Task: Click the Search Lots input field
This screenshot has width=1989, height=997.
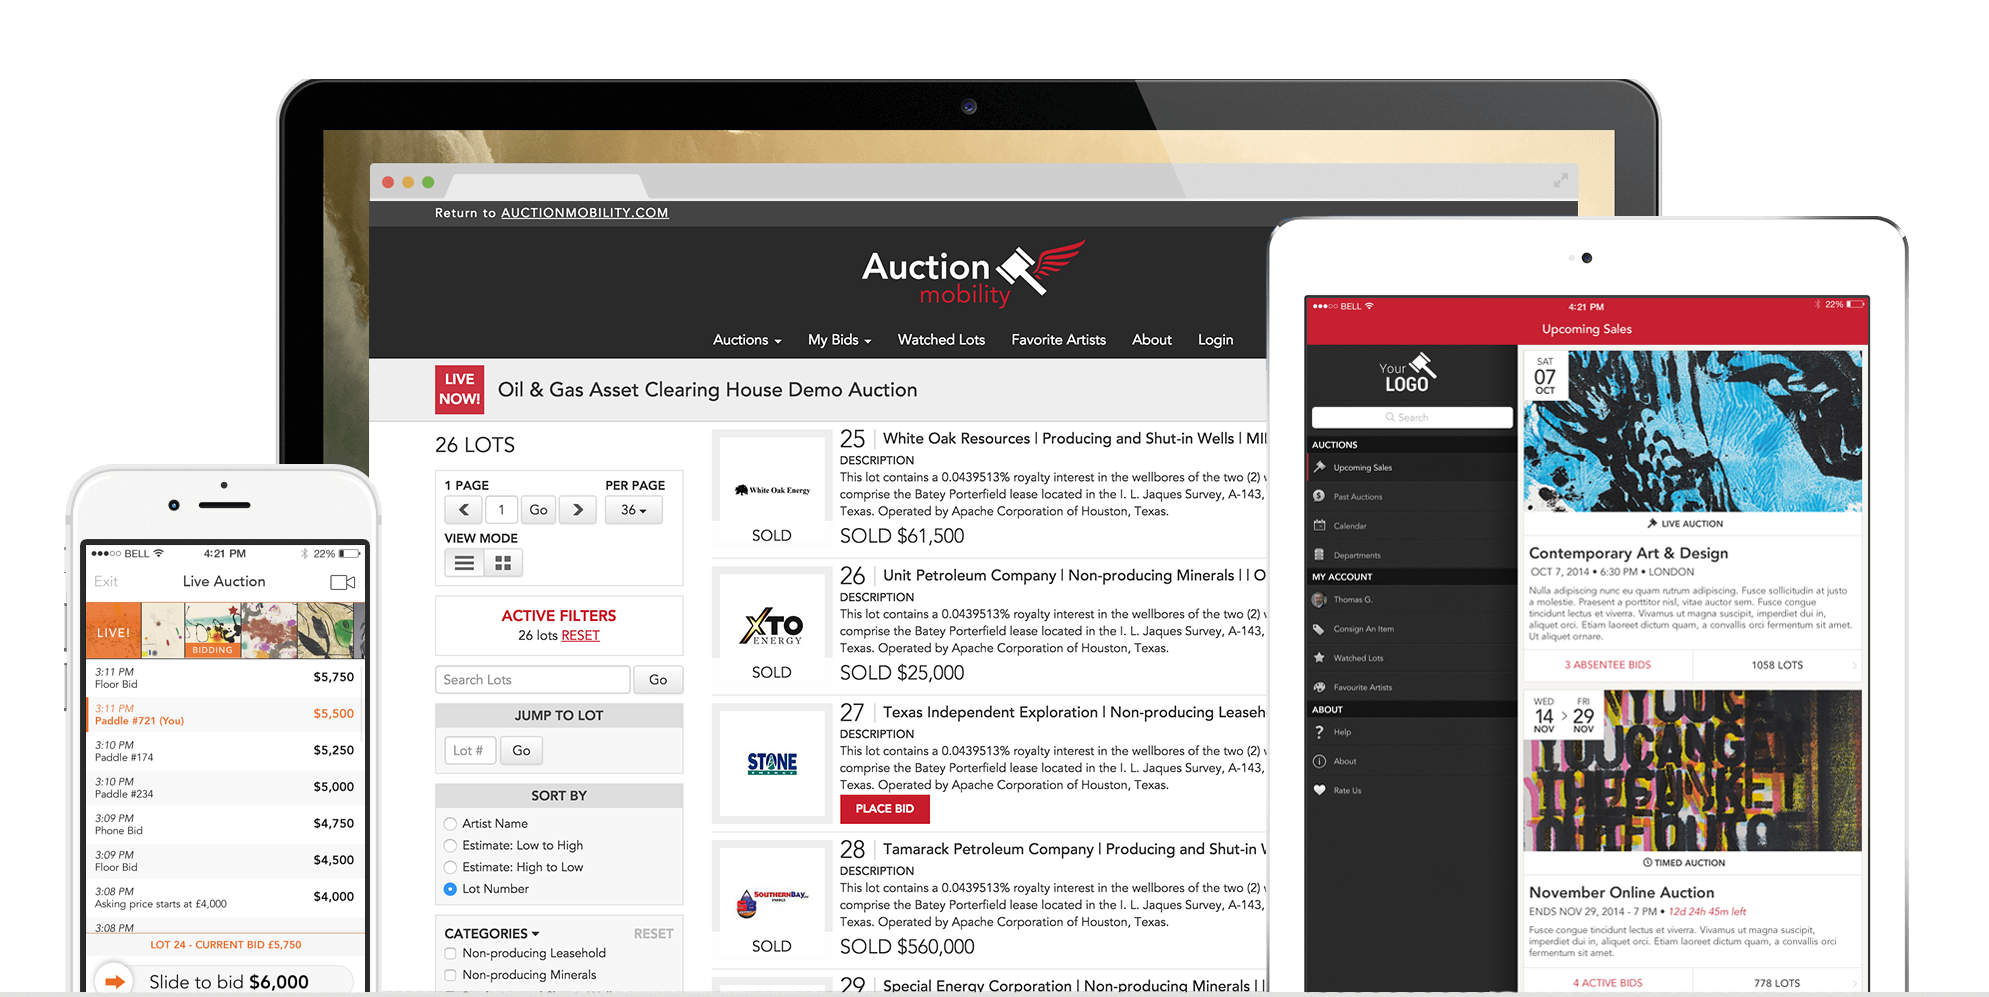Action: pos(532,680)
